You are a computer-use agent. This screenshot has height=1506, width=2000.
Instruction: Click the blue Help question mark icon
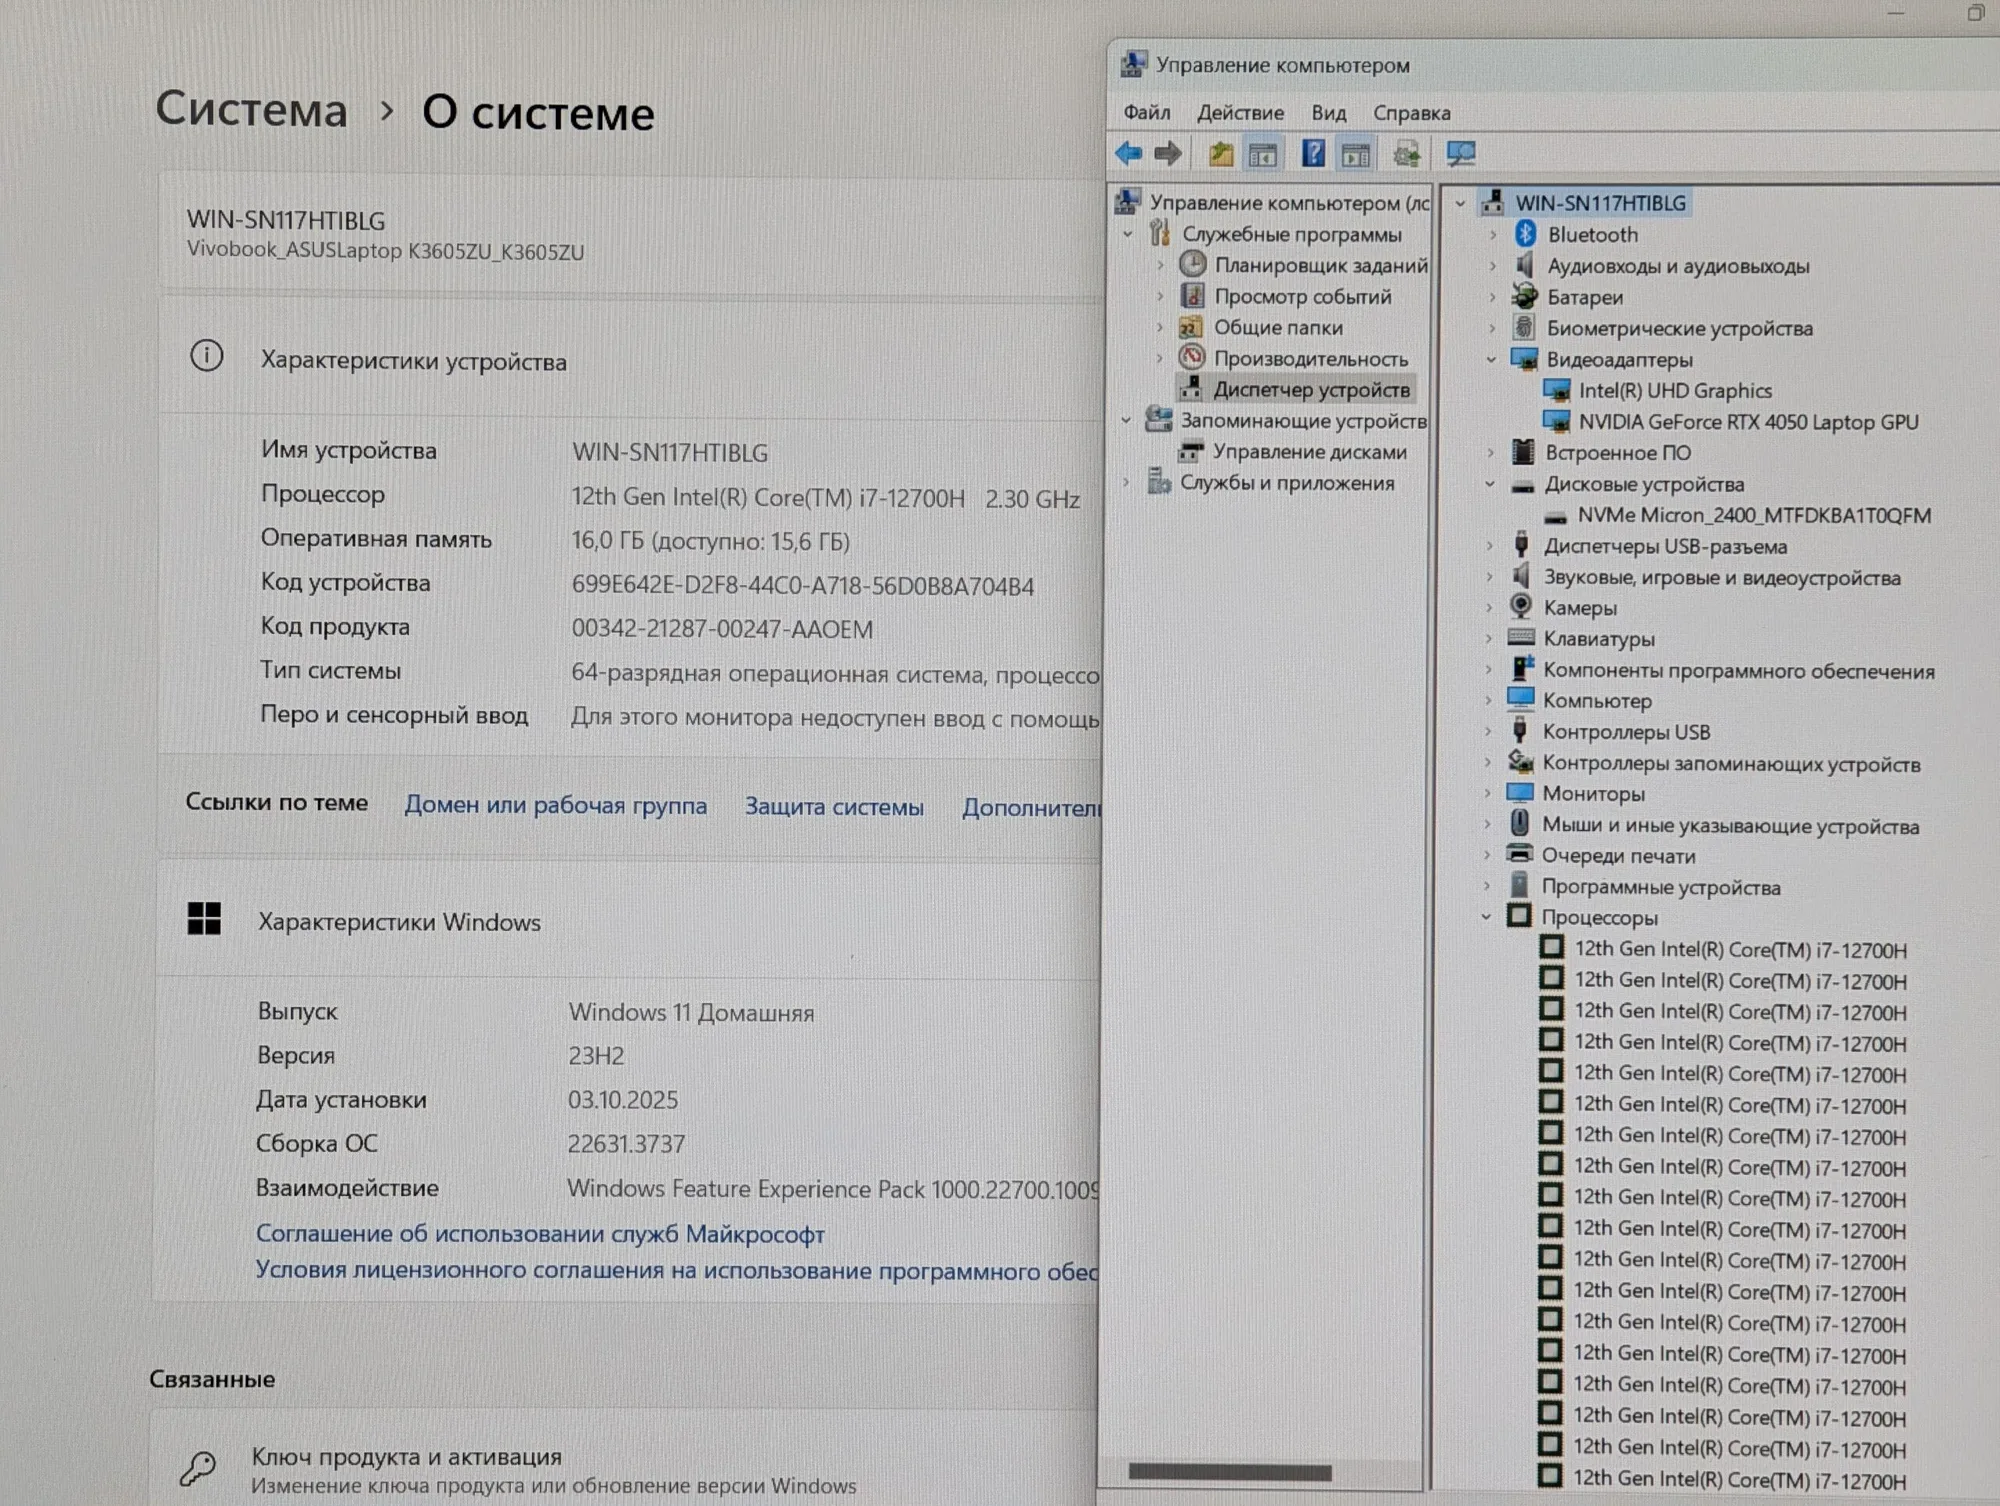[1313, 154]
